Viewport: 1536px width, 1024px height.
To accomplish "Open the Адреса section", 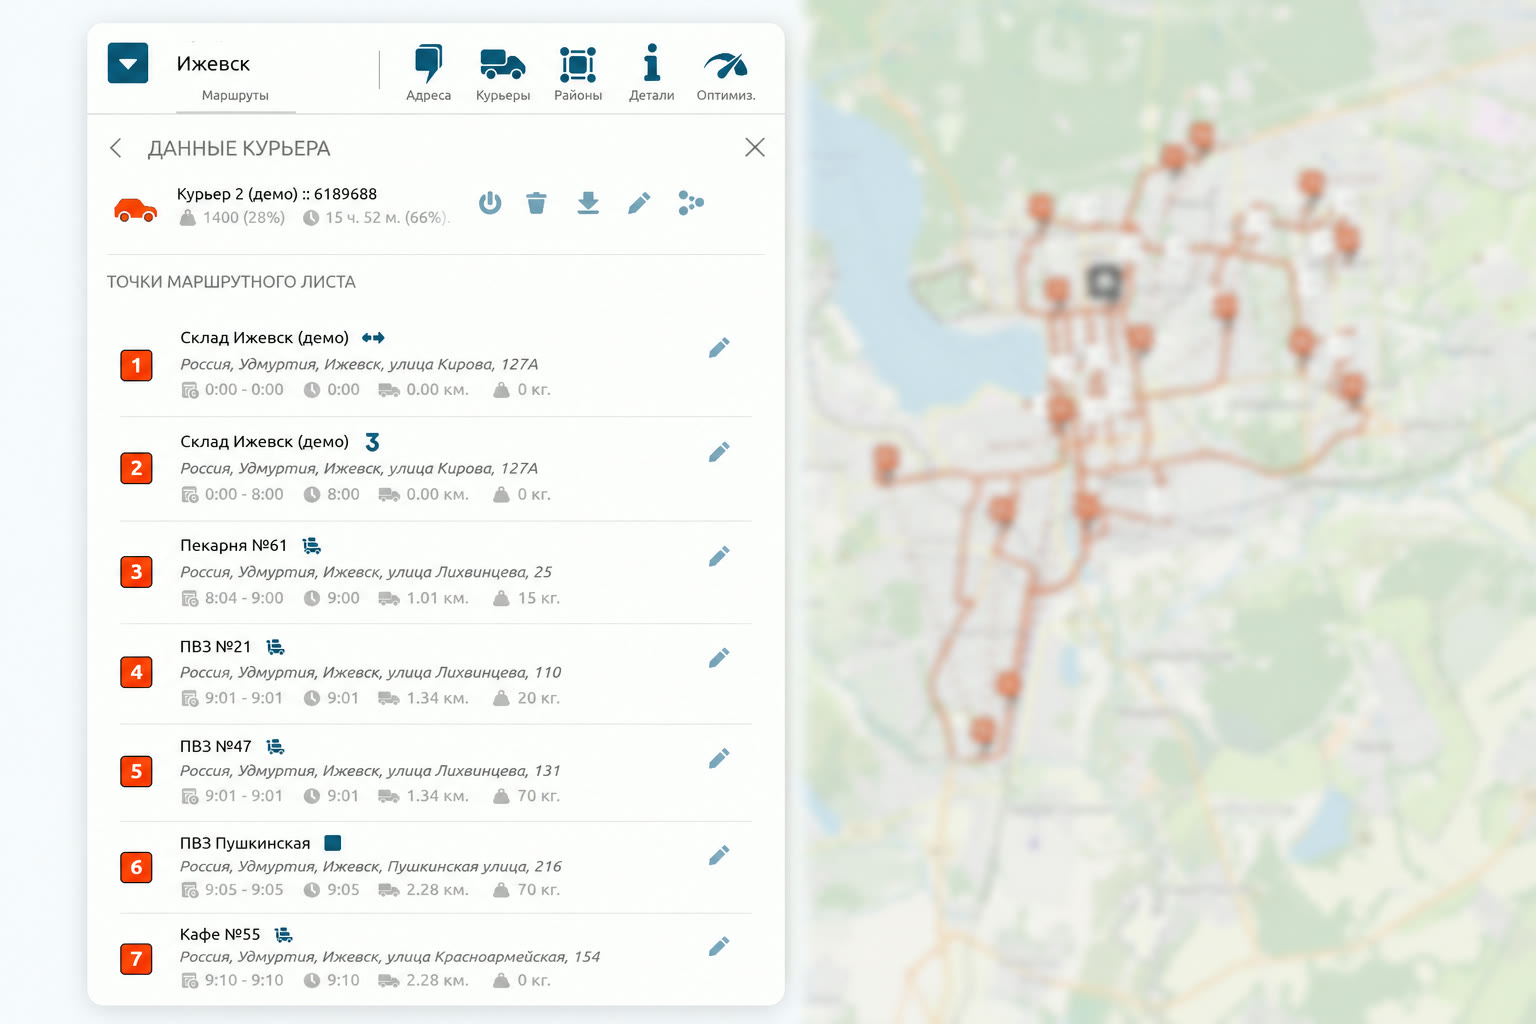I will click(x=428, y=73).
